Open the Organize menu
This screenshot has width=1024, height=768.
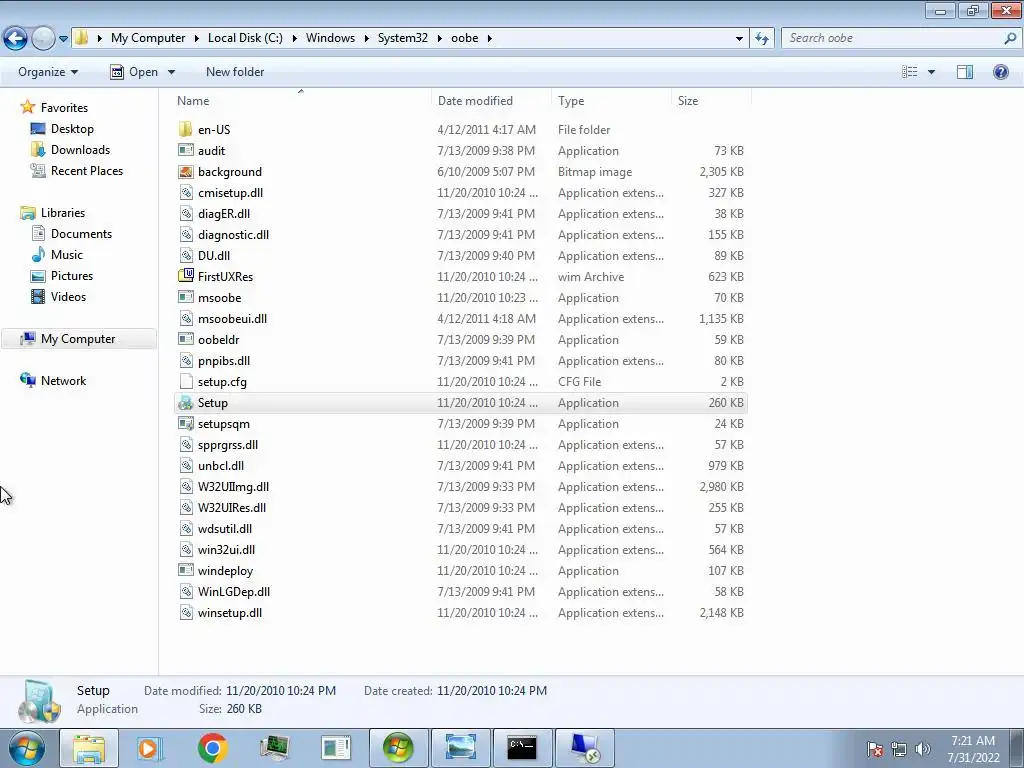(x=48, y=72)
